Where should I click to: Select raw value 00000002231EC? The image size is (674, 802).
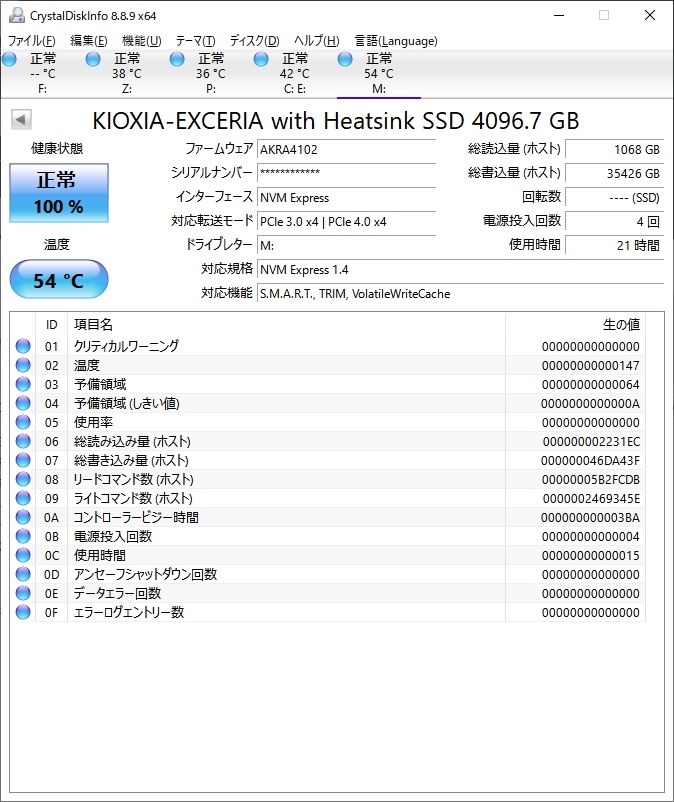591,441
